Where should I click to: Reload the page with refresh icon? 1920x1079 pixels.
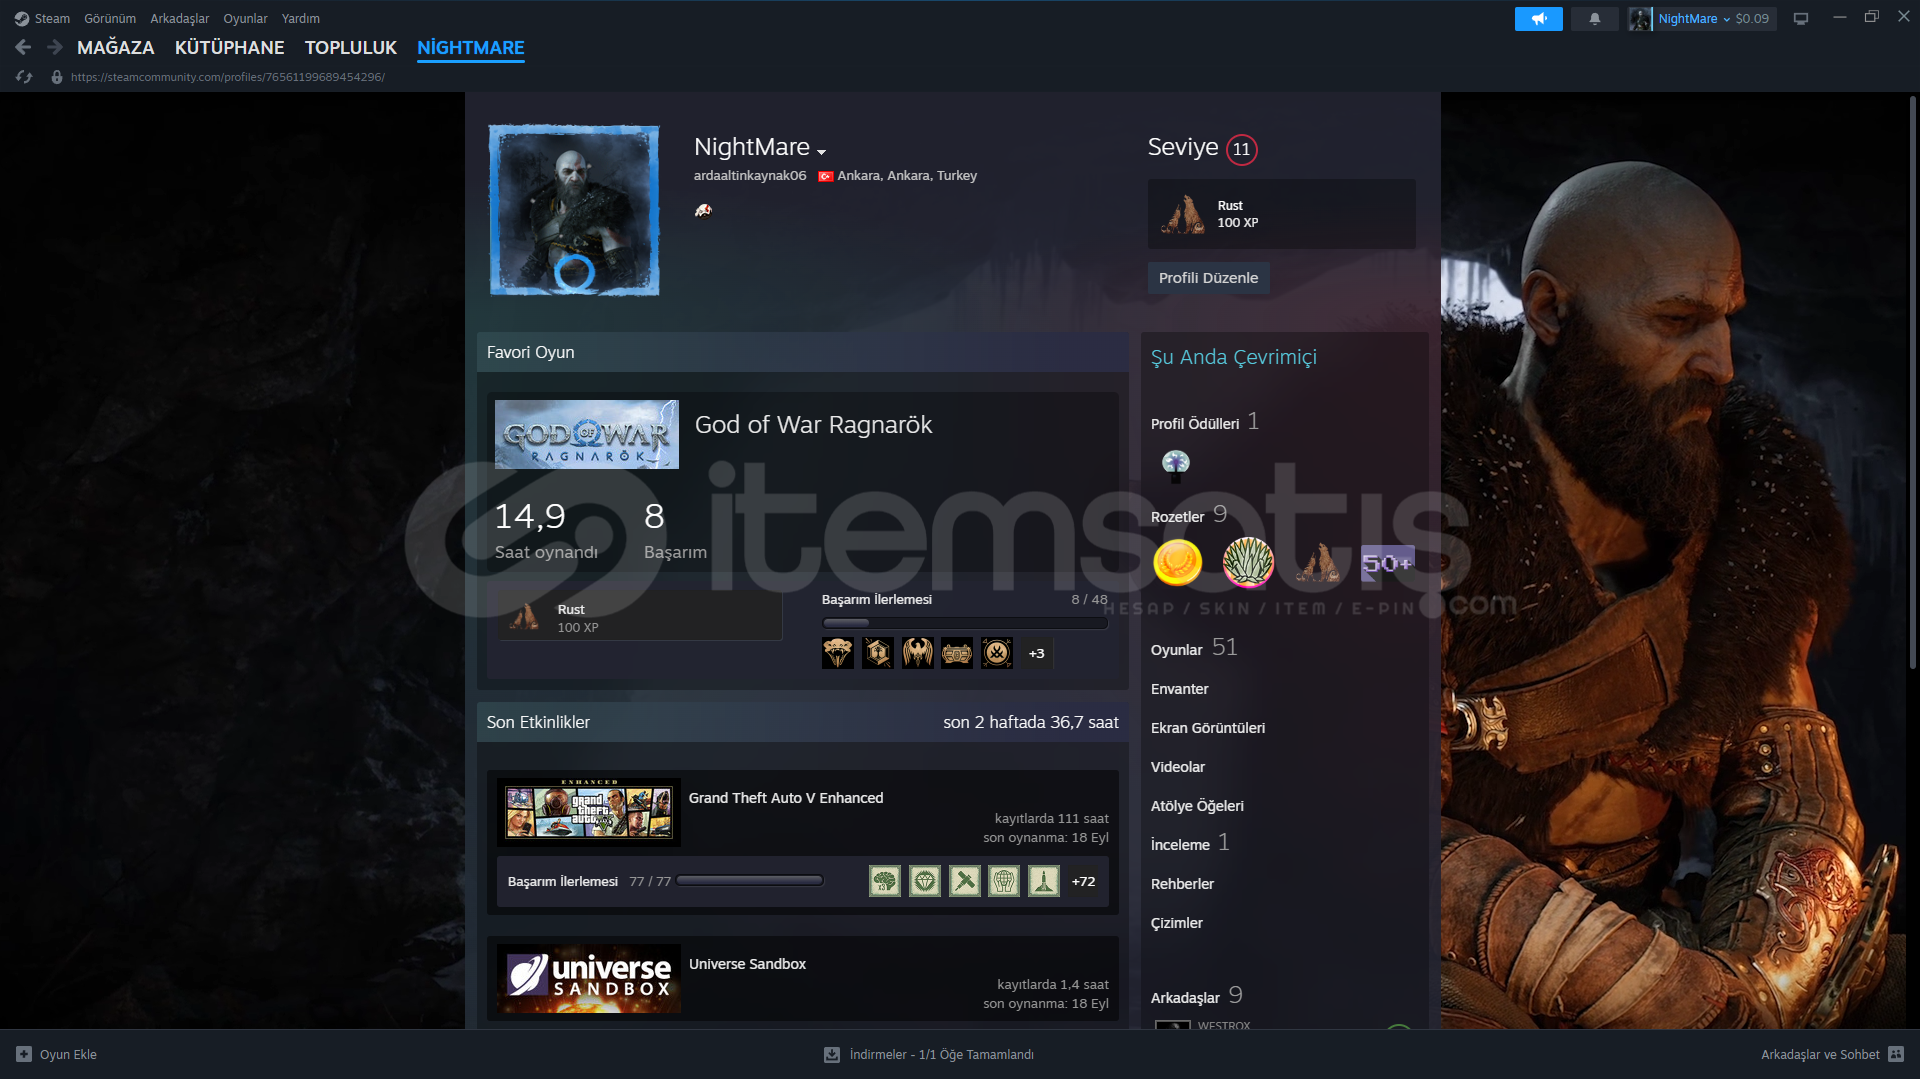click(24, 77)
